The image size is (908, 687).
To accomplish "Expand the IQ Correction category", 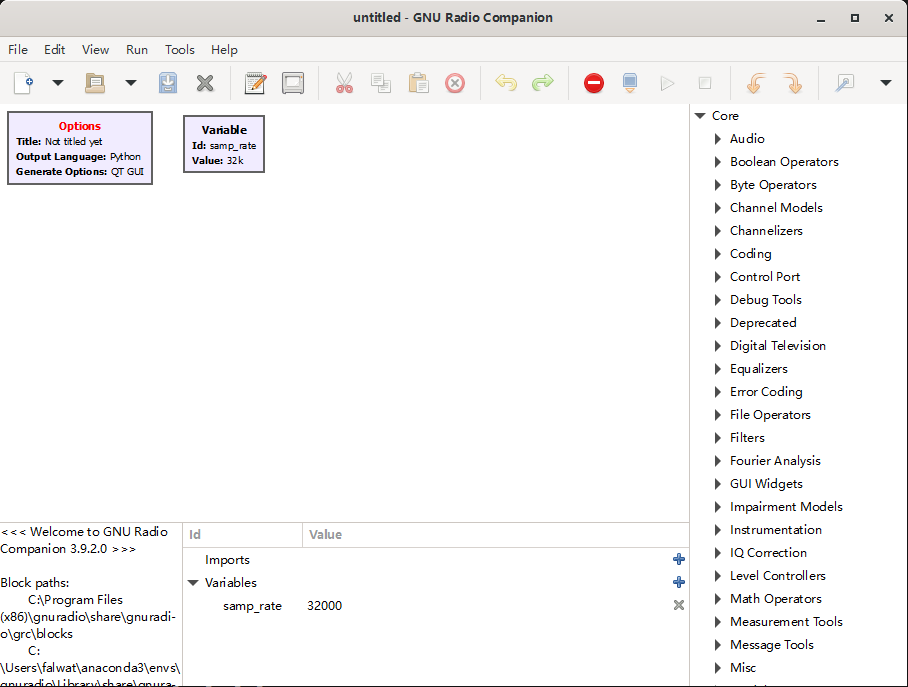I will [x=717, y=553].
